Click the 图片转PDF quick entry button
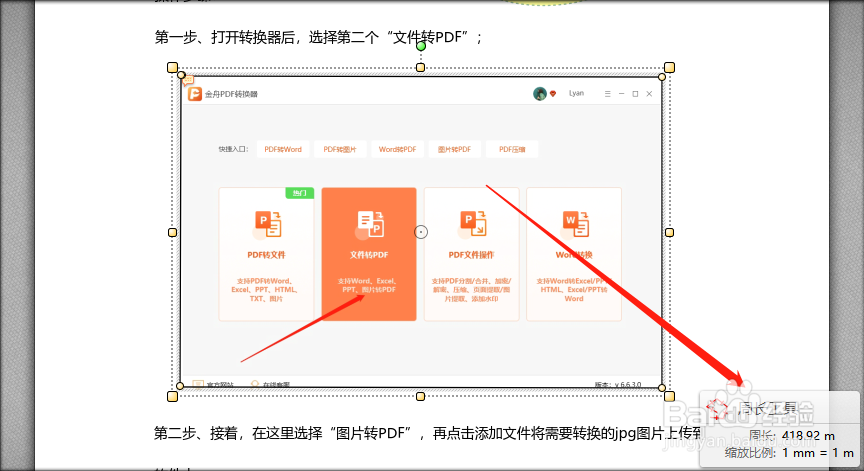This screenshot has height=471, width=864. click(x=455, y=149)
